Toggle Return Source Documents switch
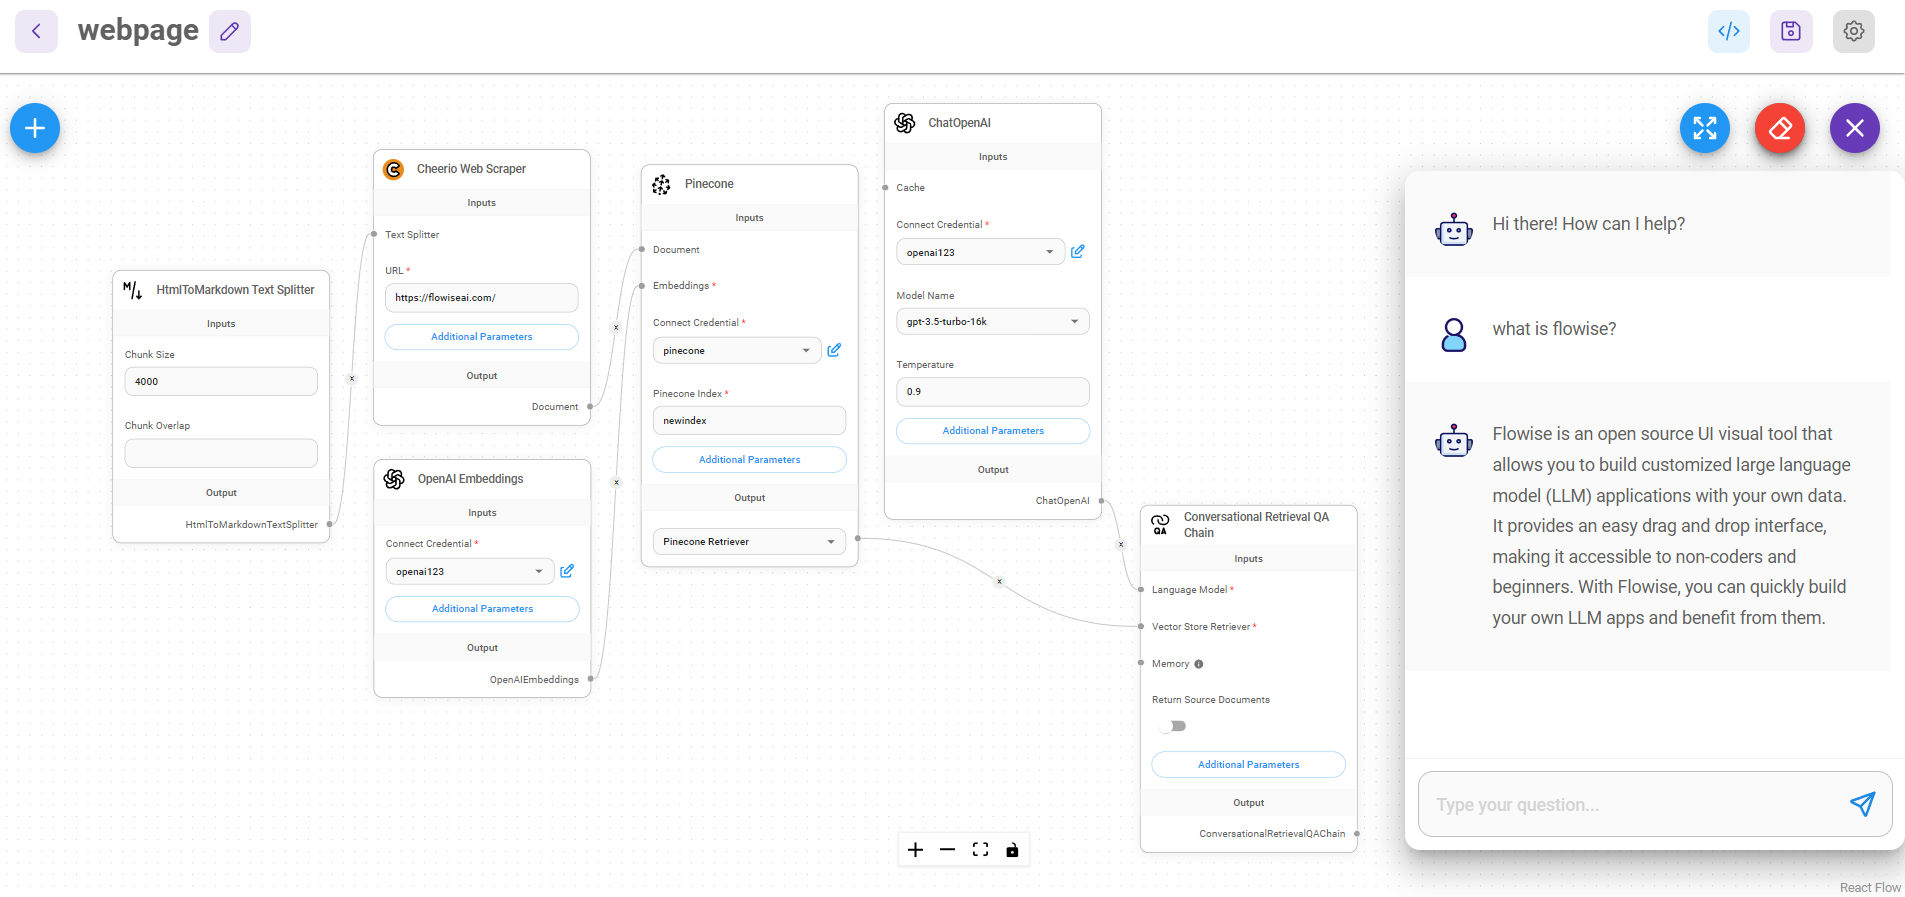 [1173, 726]
